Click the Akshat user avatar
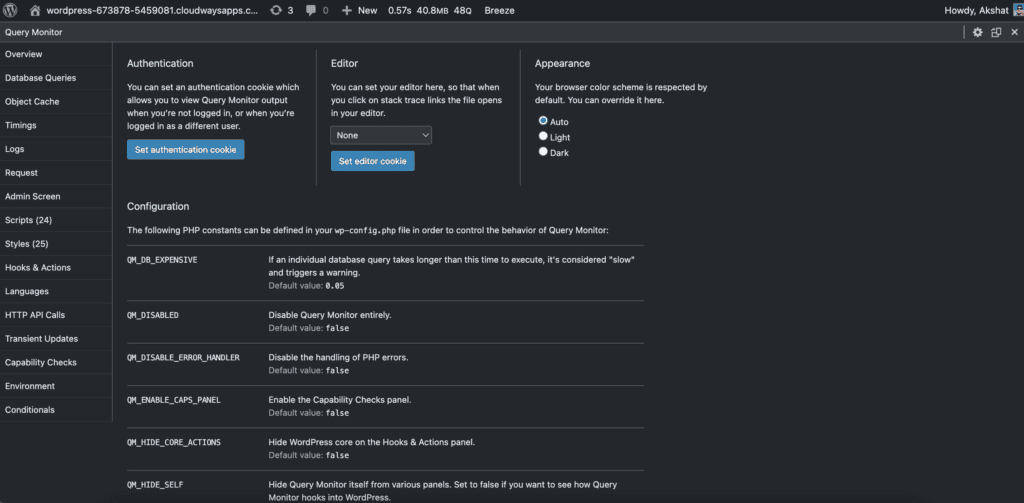1024x503 pixels. click(1018, 10)
